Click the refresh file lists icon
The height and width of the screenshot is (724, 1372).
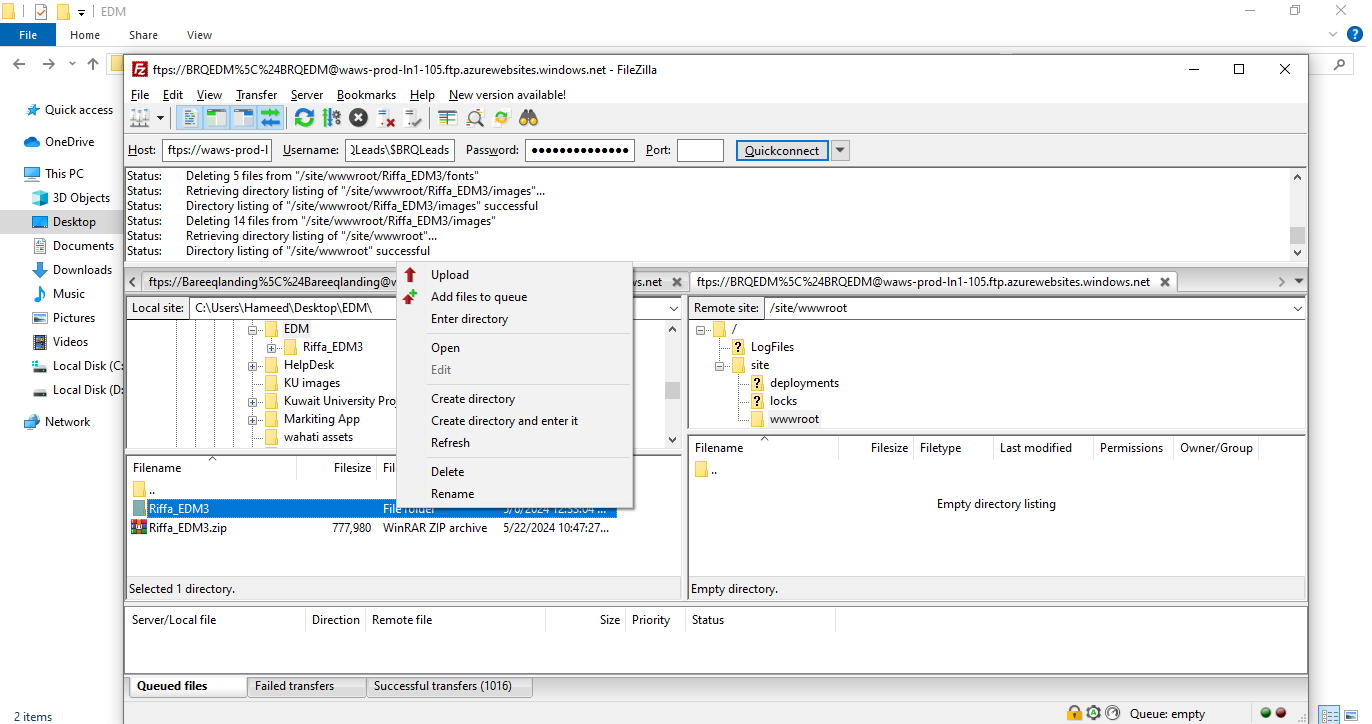[304, 118]
